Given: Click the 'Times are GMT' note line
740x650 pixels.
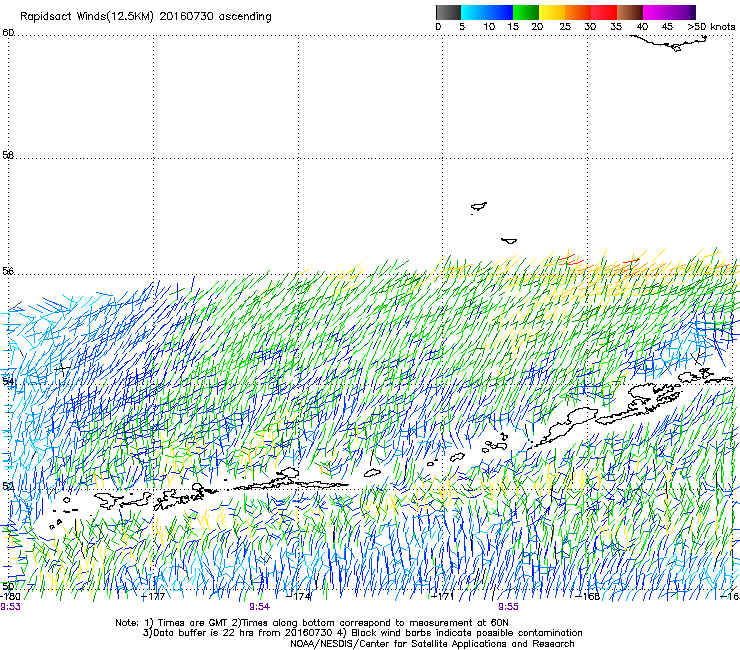Looking at the screenshot, I should (x=311, y=623).
